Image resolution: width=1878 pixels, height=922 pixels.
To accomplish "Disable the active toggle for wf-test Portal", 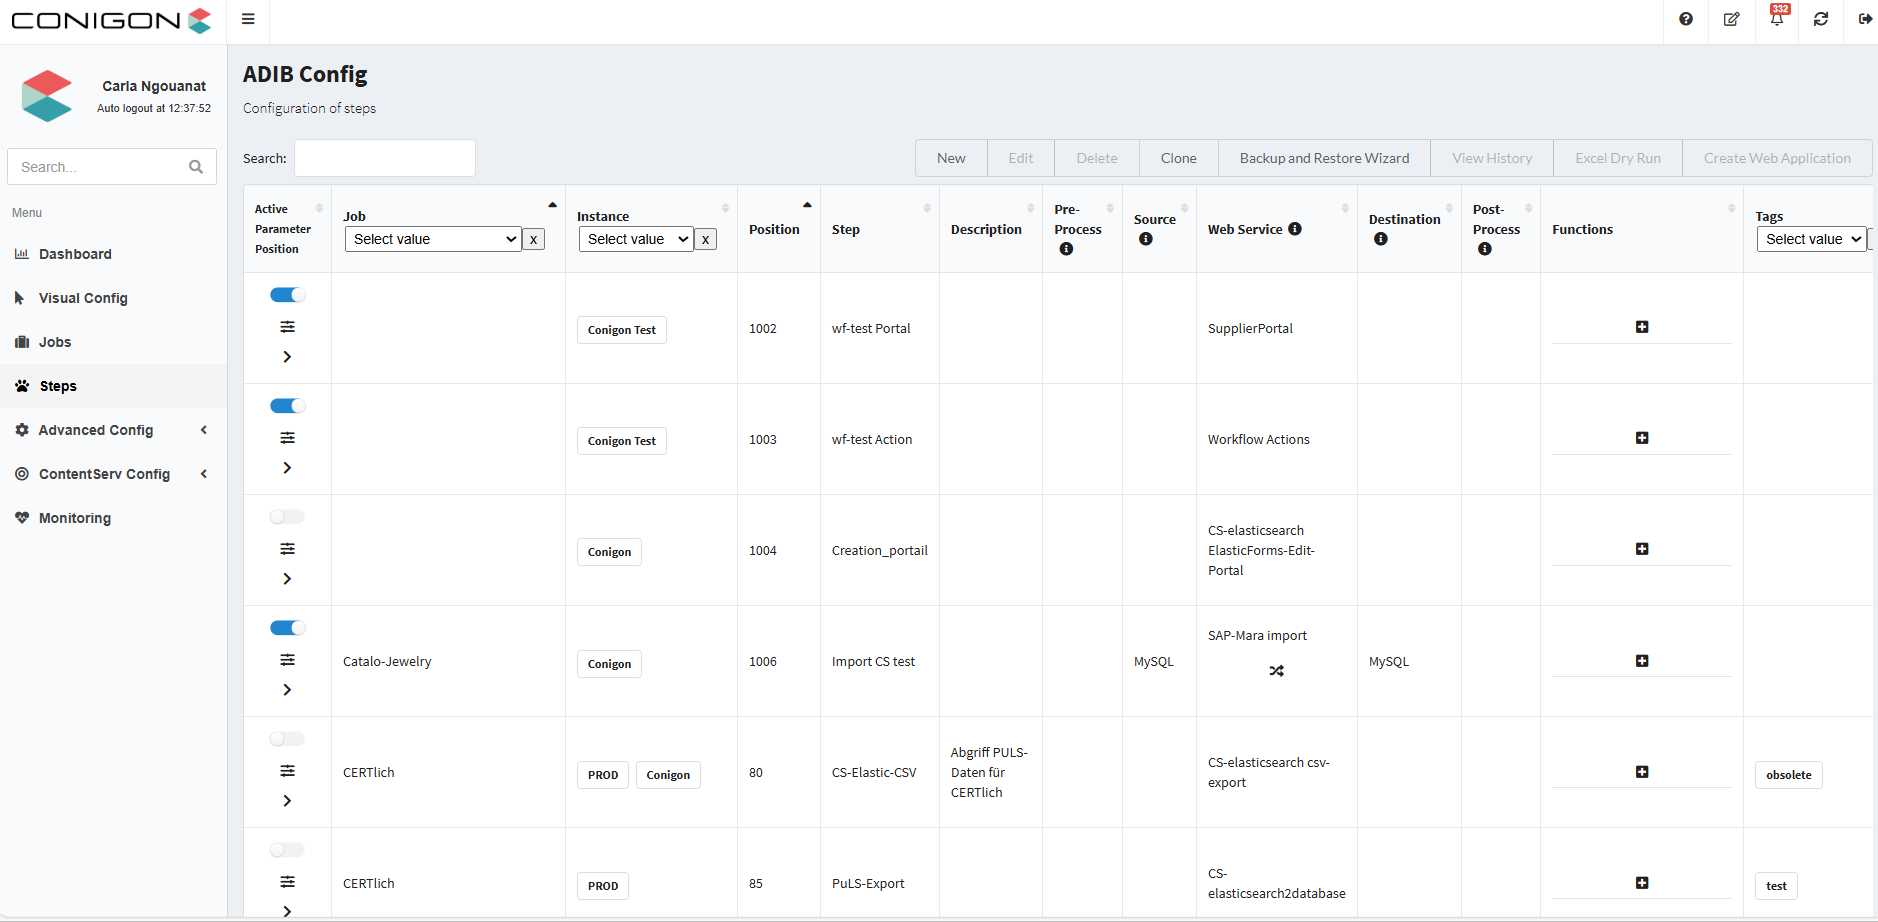I will click(x=287, y=295).
